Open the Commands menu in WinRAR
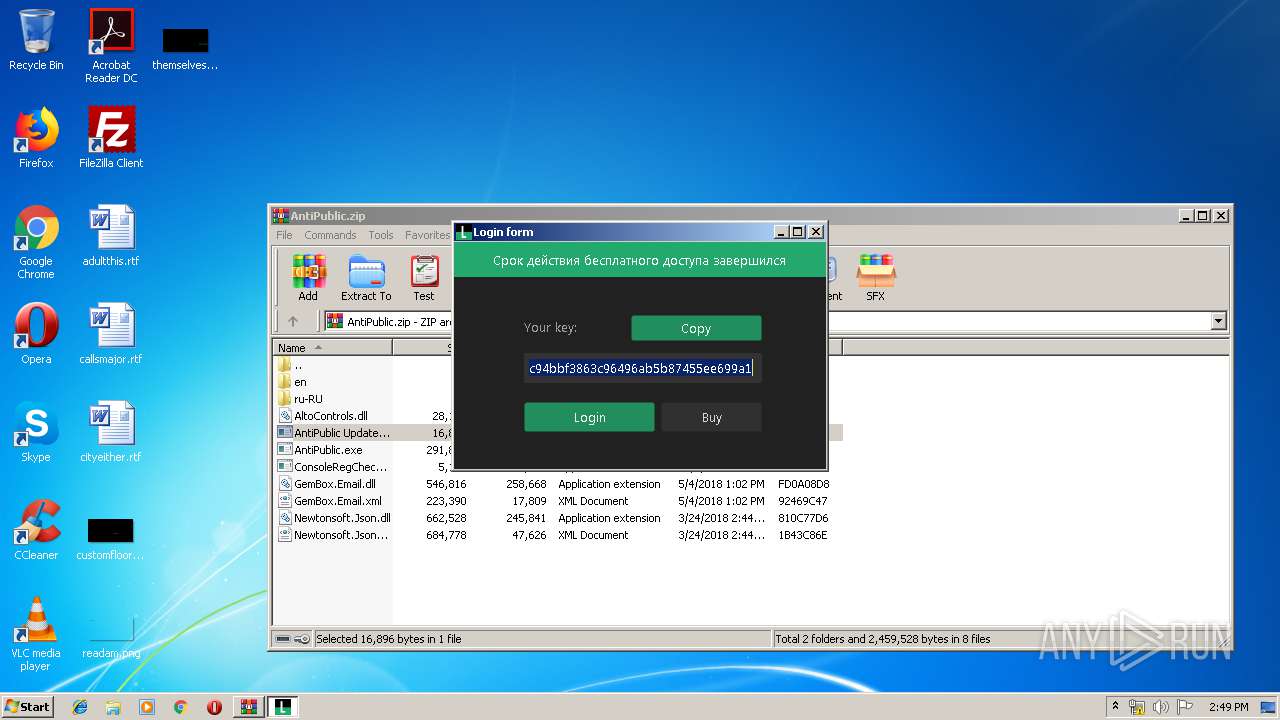 coord(330,235)
